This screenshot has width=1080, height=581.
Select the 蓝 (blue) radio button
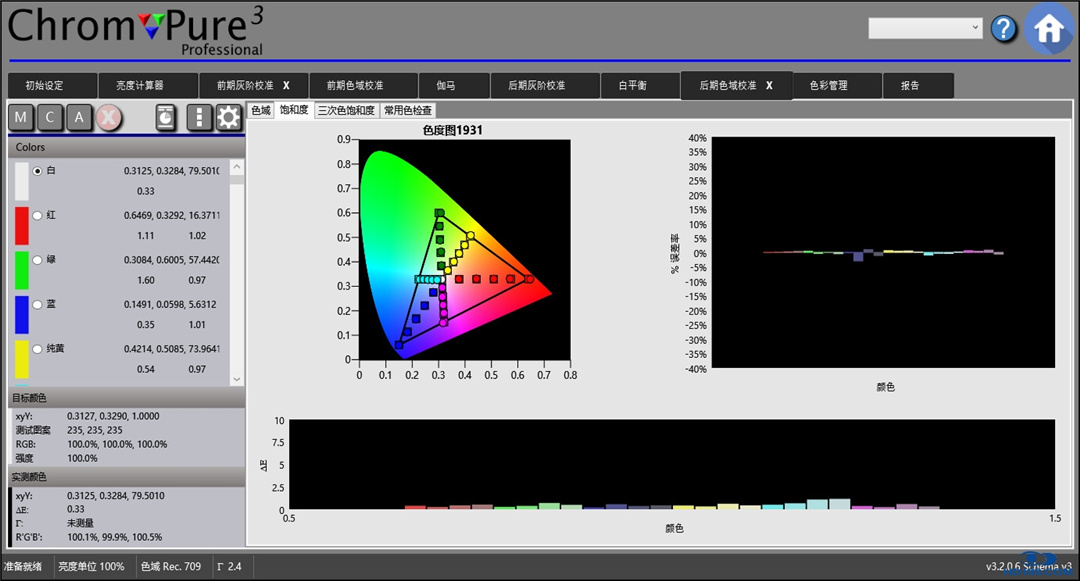coord(38,304)
